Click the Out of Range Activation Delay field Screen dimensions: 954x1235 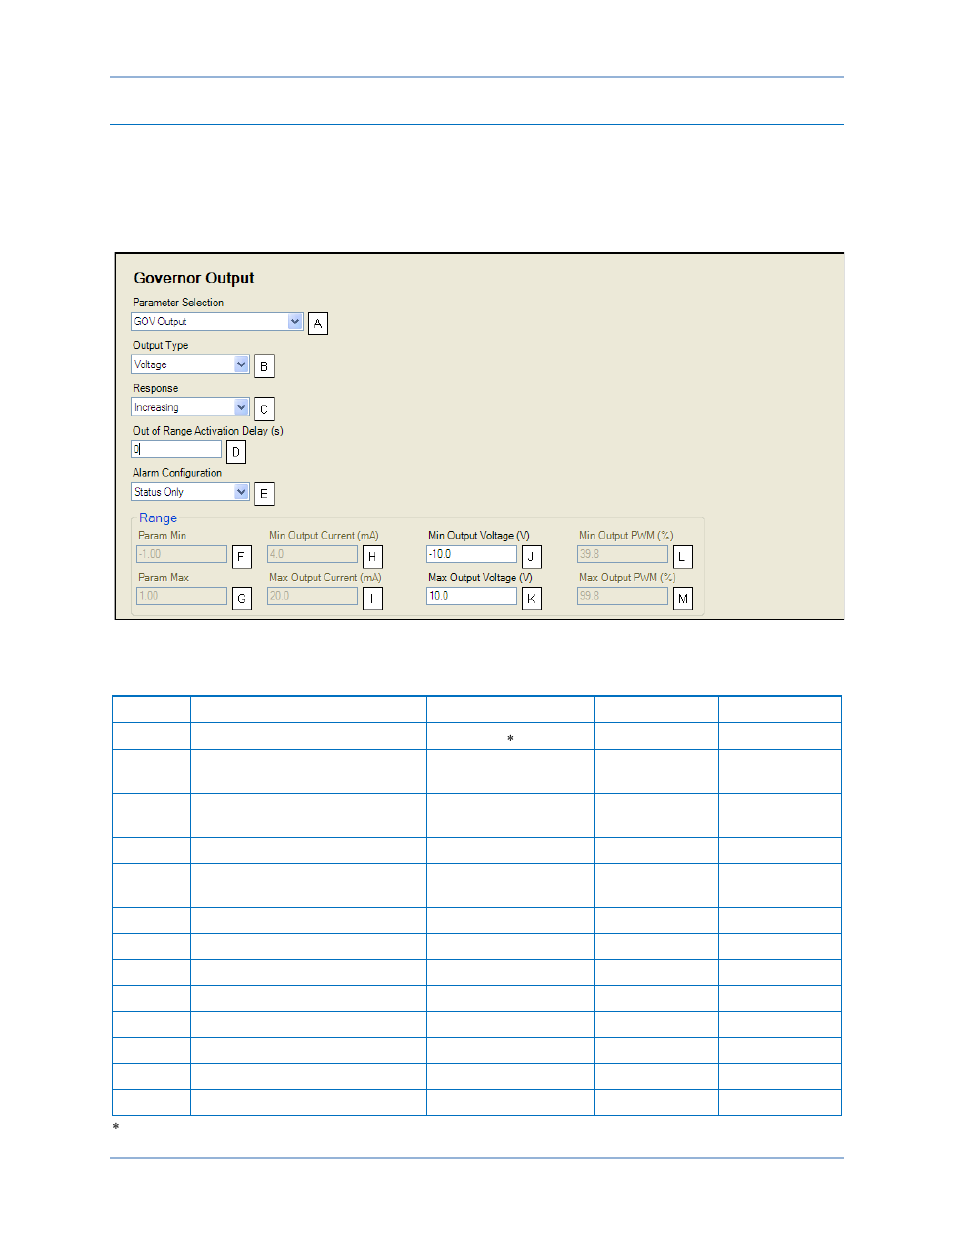pyautogui.click(x=176, y=450)
